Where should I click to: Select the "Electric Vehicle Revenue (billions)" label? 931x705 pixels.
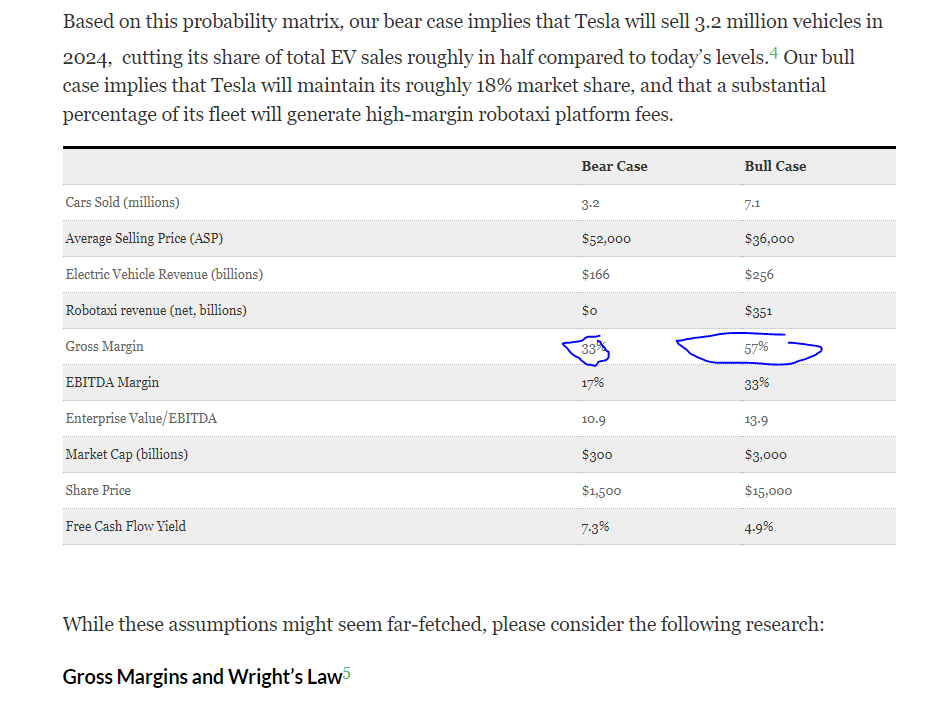164,274
